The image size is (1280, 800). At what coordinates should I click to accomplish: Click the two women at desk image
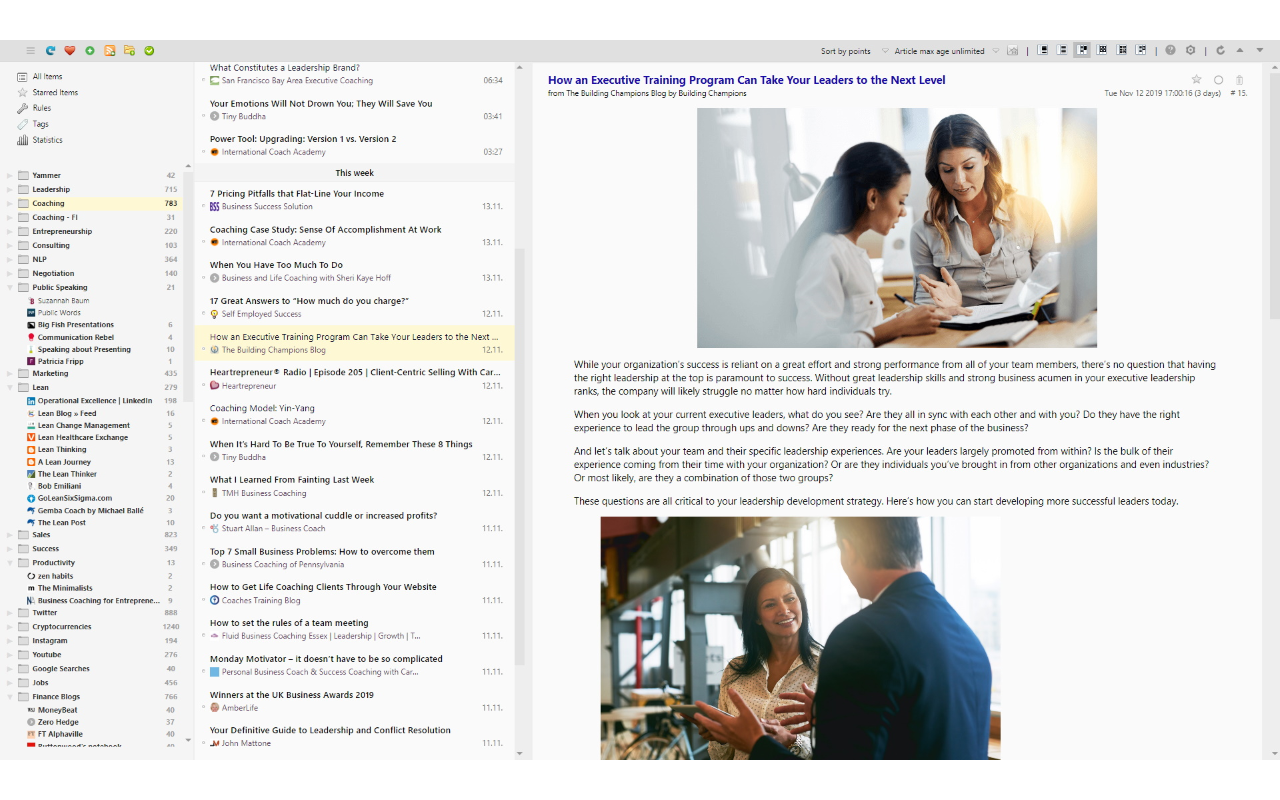coord(896,228)
